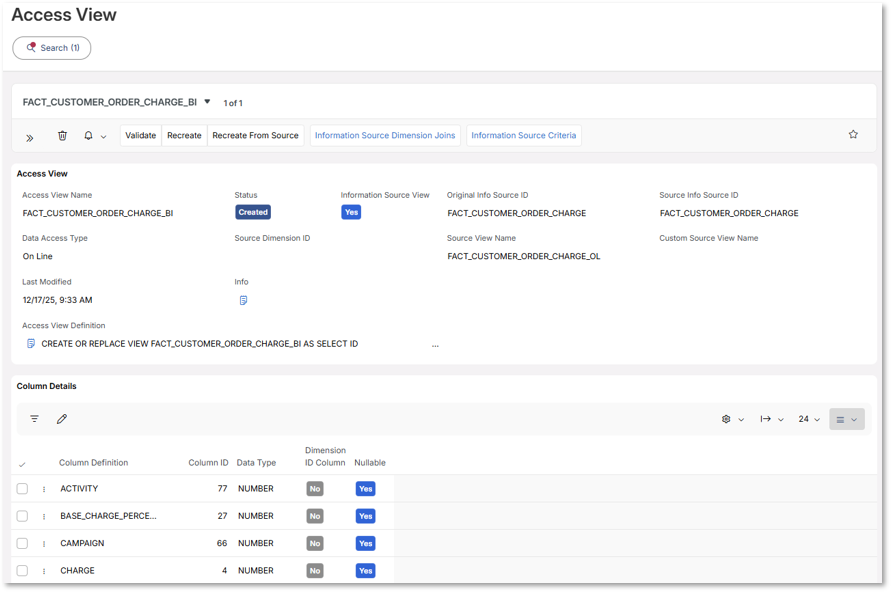Click the edit pencil icon in Column Details
Image resolution: width=891 pixels, height=592 pixels.
coord(62,419)
